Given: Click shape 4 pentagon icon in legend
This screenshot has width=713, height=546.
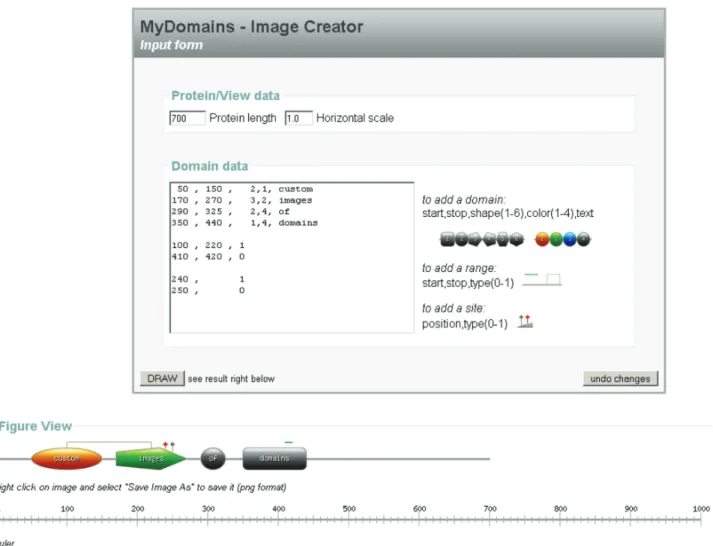Looking at the screenshot, I should [489, 239].
